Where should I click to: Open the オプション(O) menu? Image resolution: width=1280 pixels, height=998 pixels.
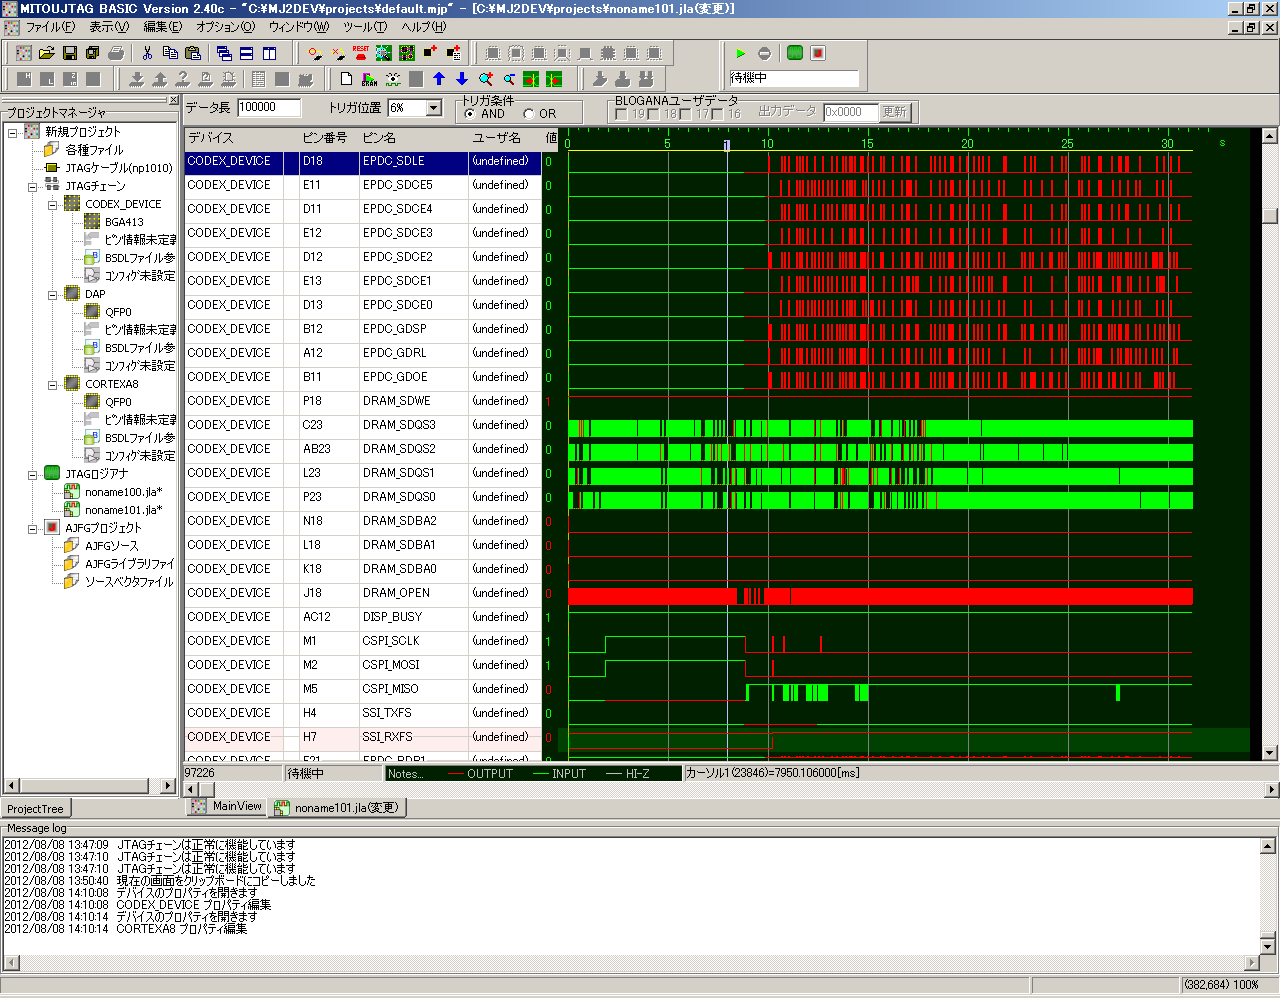click(x=224, y=27)
